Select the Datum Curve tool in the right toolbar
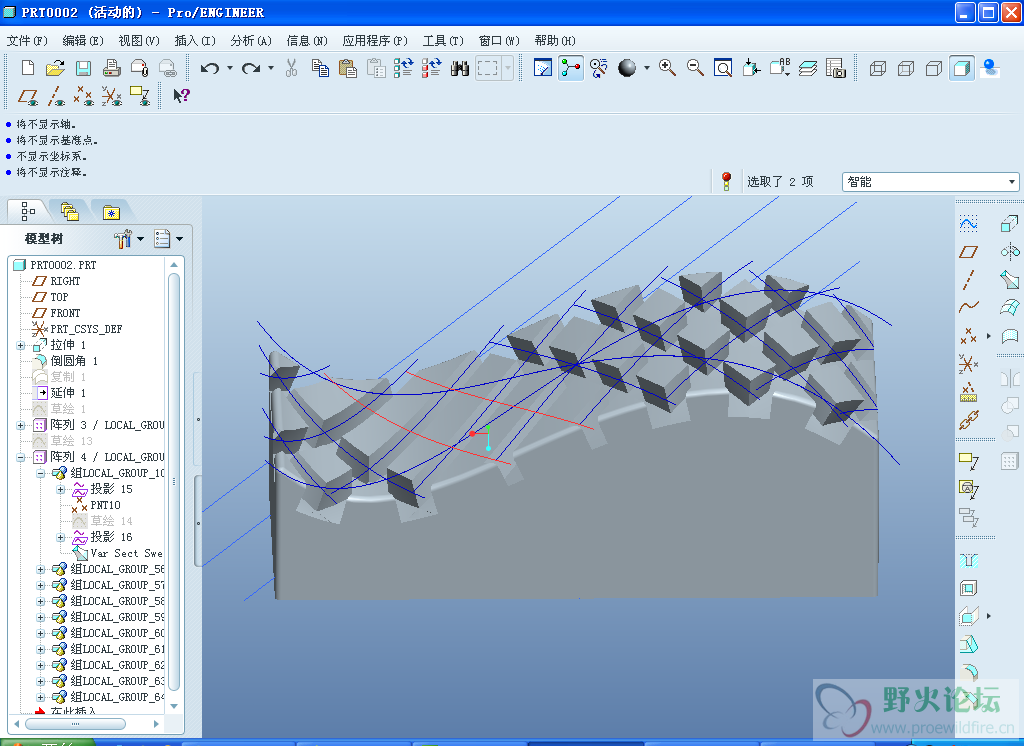This screenshot has width=1024, height=746. pyautogui.click(x=968, y=307)
